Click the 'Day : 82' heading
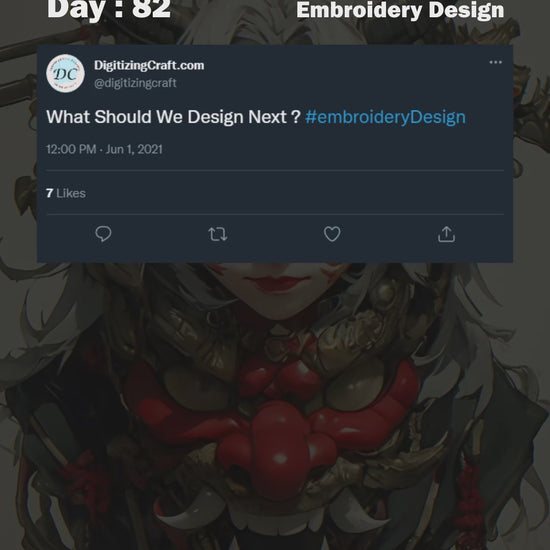Image resolution: width=550 pixels, height=550 pixels. [x=109, y=9]
